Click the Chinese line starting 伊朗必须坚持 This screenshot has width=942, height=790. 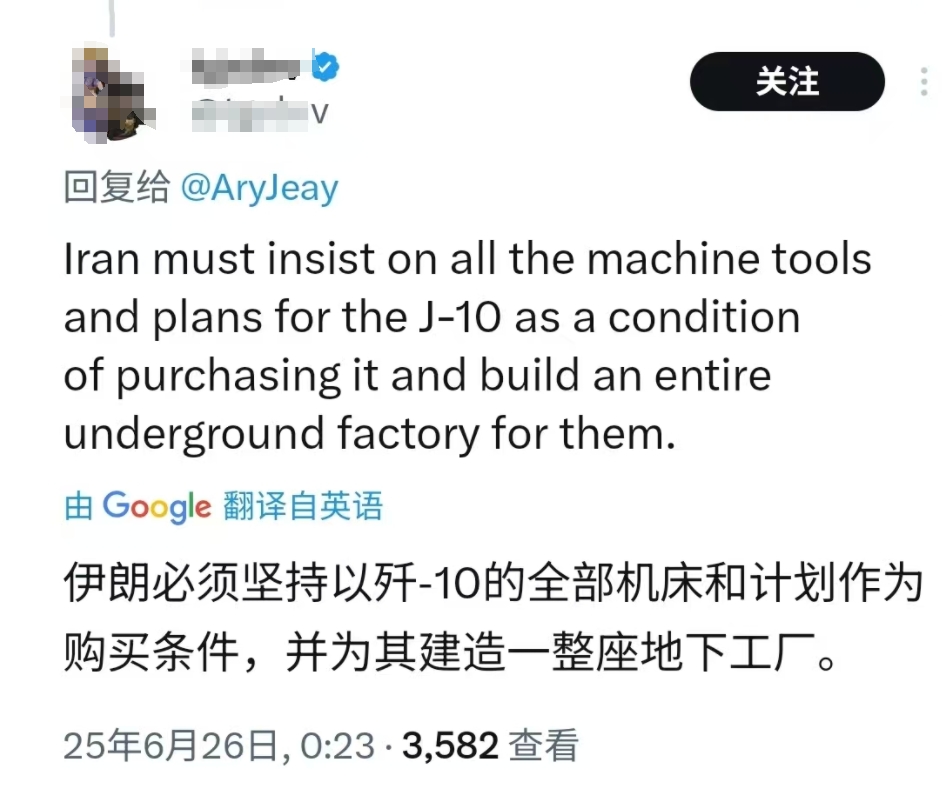point(493,583)
